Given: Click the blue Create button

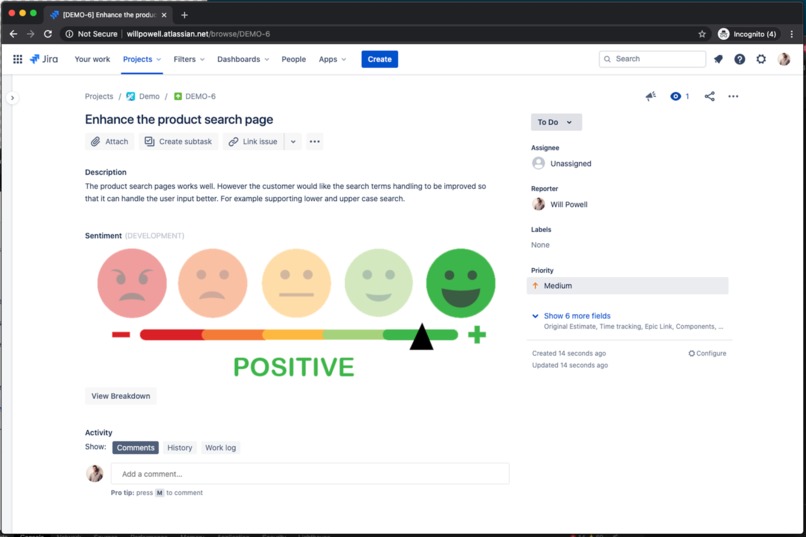Looking at the screenshot, I should pyautogui.click(x=379, y=59).
